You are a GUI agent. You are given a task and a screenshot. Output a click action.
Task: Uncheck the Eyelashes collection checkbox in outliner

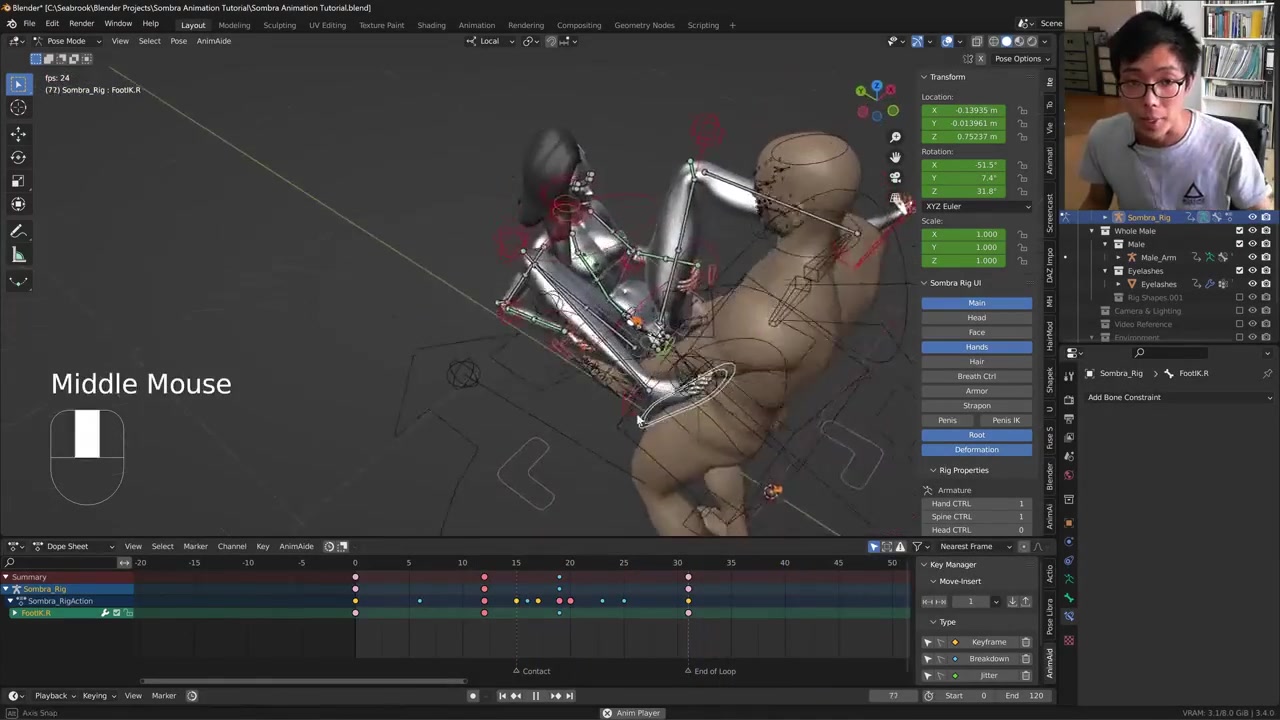[x=1240, y=270]
